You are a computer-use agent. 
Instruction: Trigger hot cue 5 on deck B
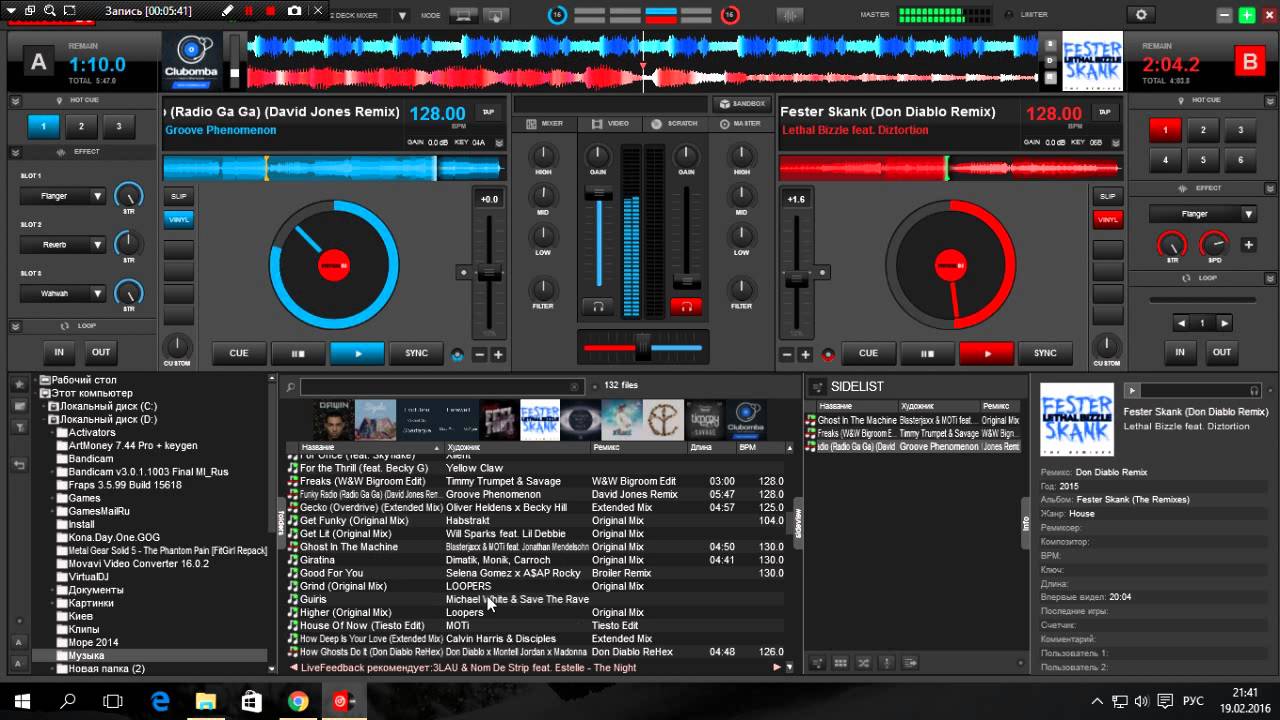1203,160
